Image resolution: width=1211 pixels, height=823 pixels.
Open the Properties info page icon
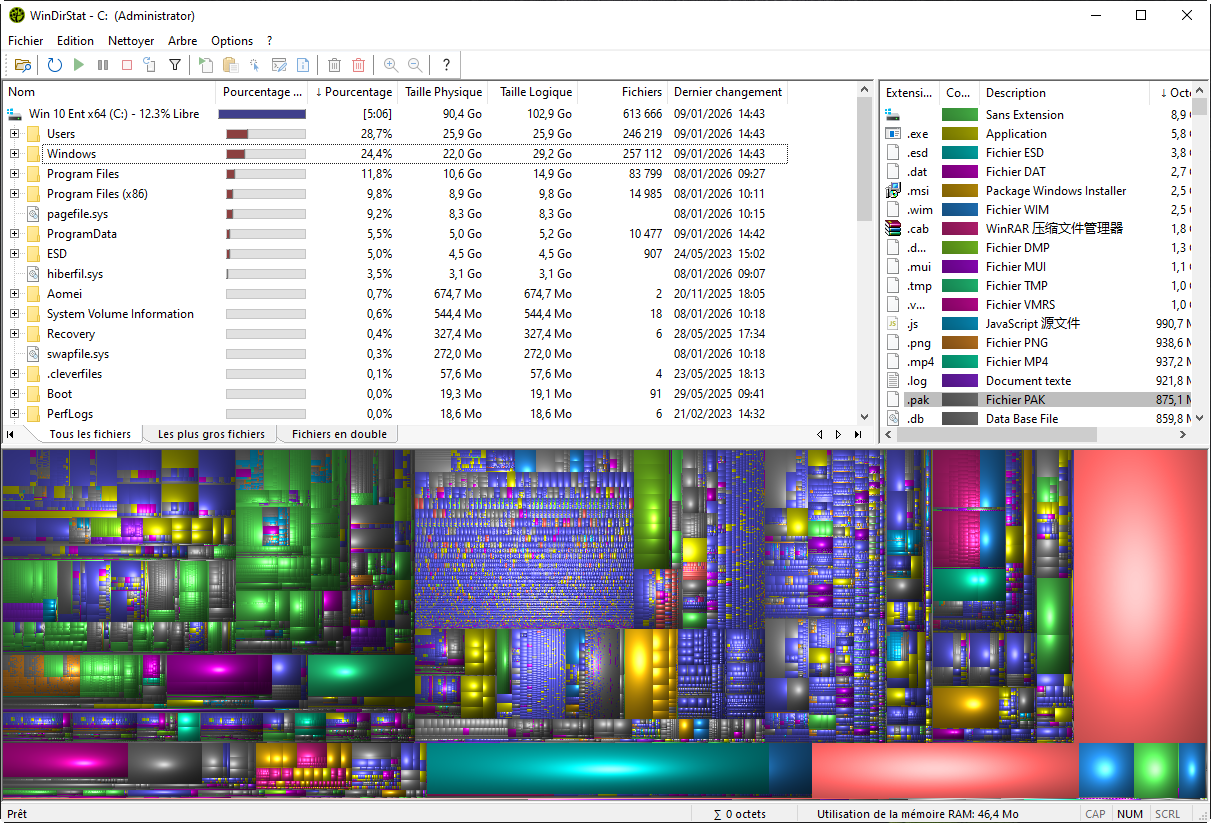pyautogui.click(x=303, y=65)
